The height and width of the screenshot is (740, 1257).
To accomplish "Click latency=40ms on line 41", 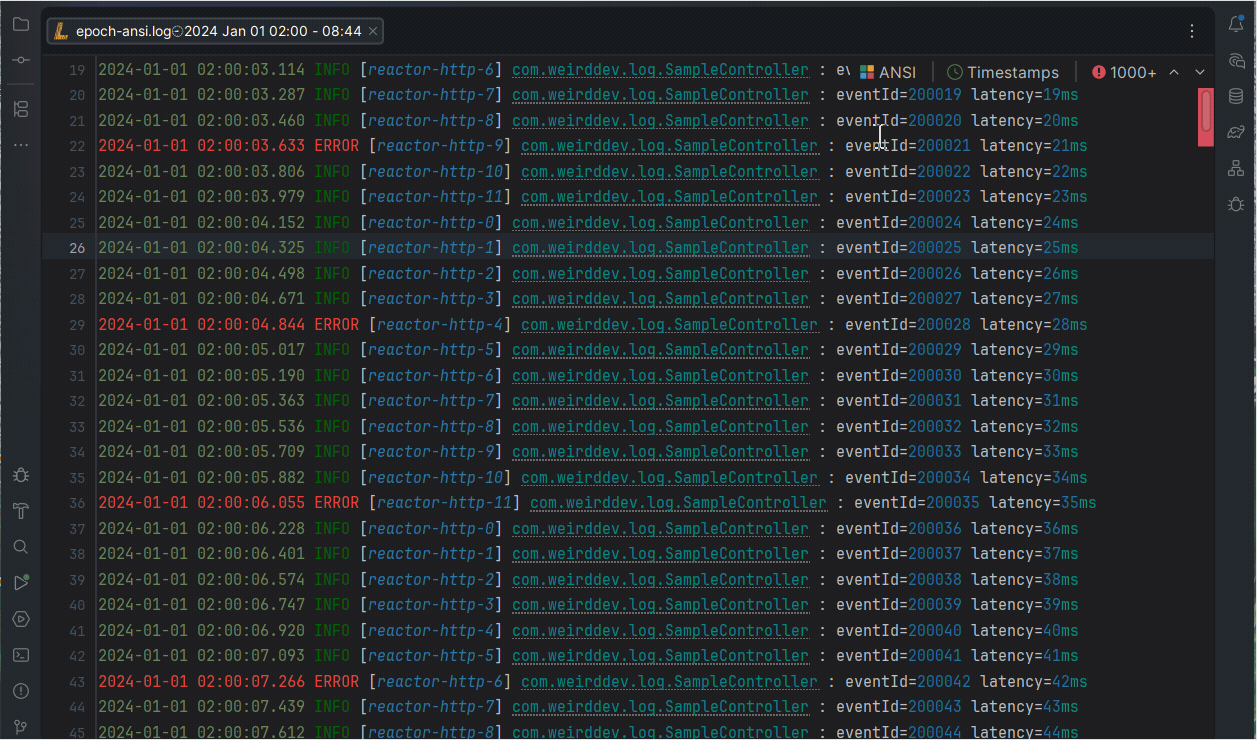I will tap(1025, 630).
